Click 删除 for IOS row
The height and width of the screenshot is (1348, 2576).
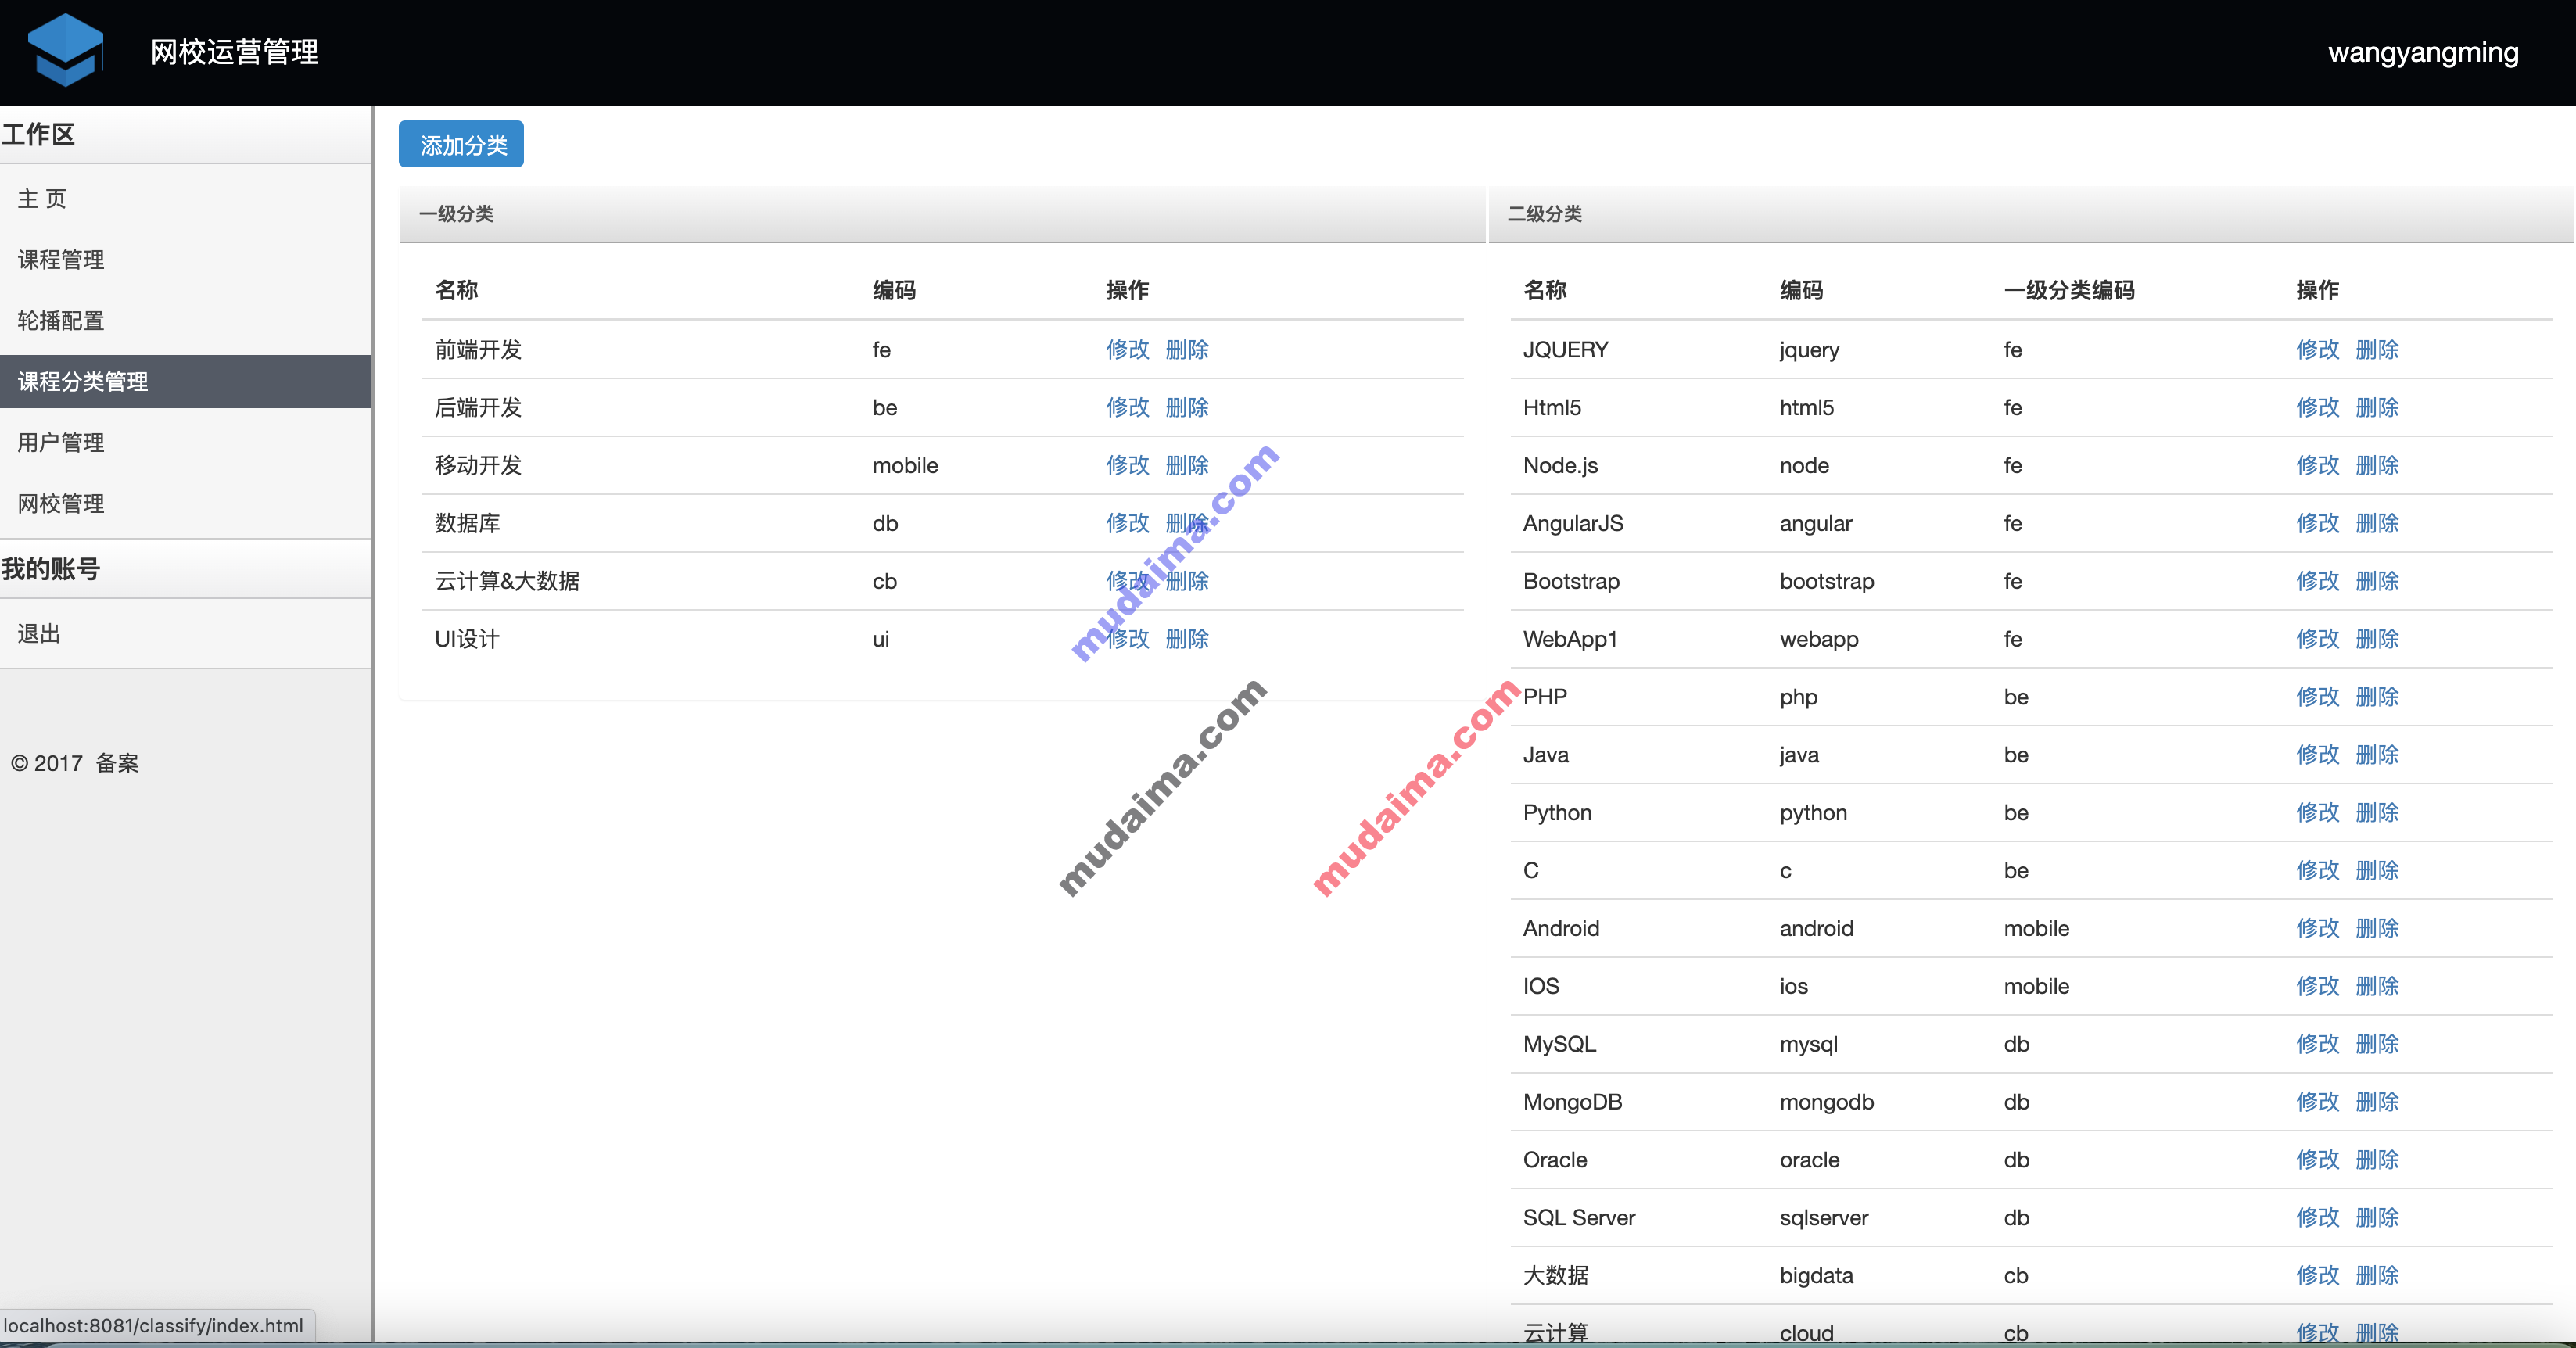2377,988
